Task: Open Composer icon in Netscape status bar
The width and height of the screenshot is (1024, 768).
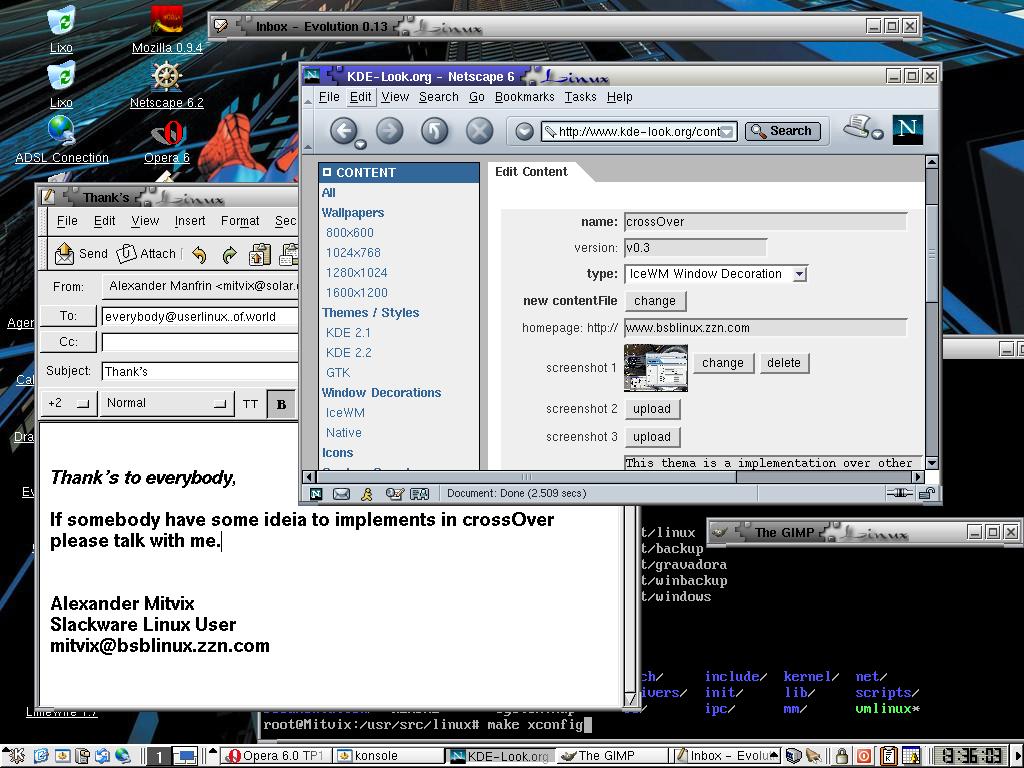Action: coord(394,494)
